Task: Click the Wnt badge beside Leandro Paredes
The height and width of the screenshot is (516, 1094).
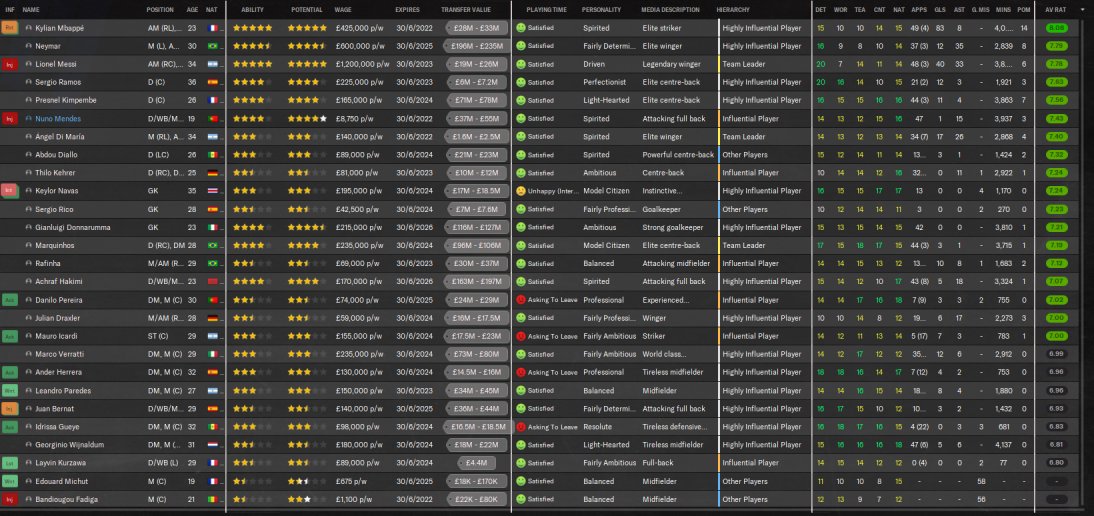Action: 10,390
